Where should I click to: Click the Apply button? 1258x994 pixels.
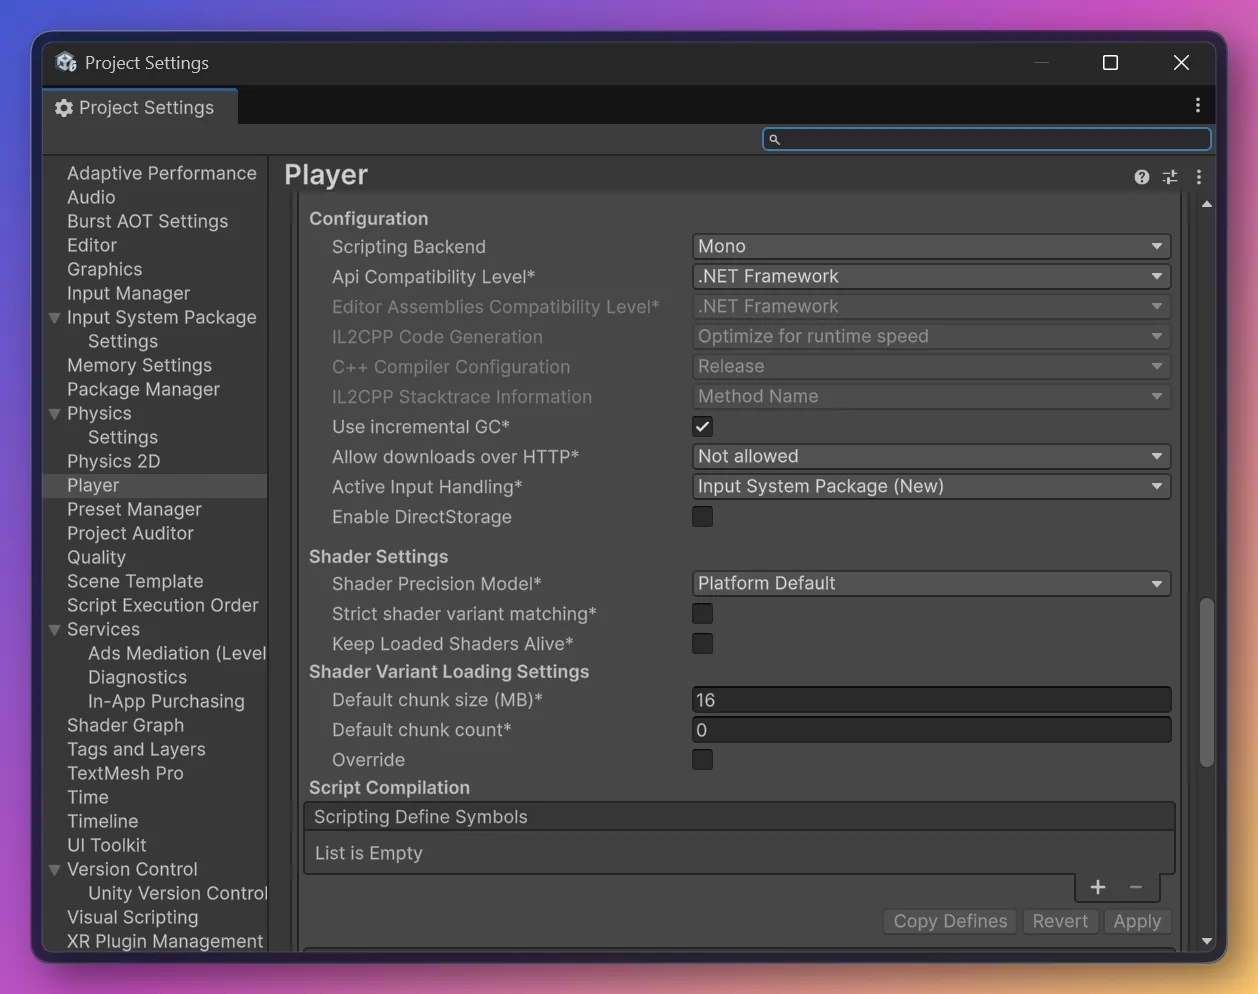1137,921
